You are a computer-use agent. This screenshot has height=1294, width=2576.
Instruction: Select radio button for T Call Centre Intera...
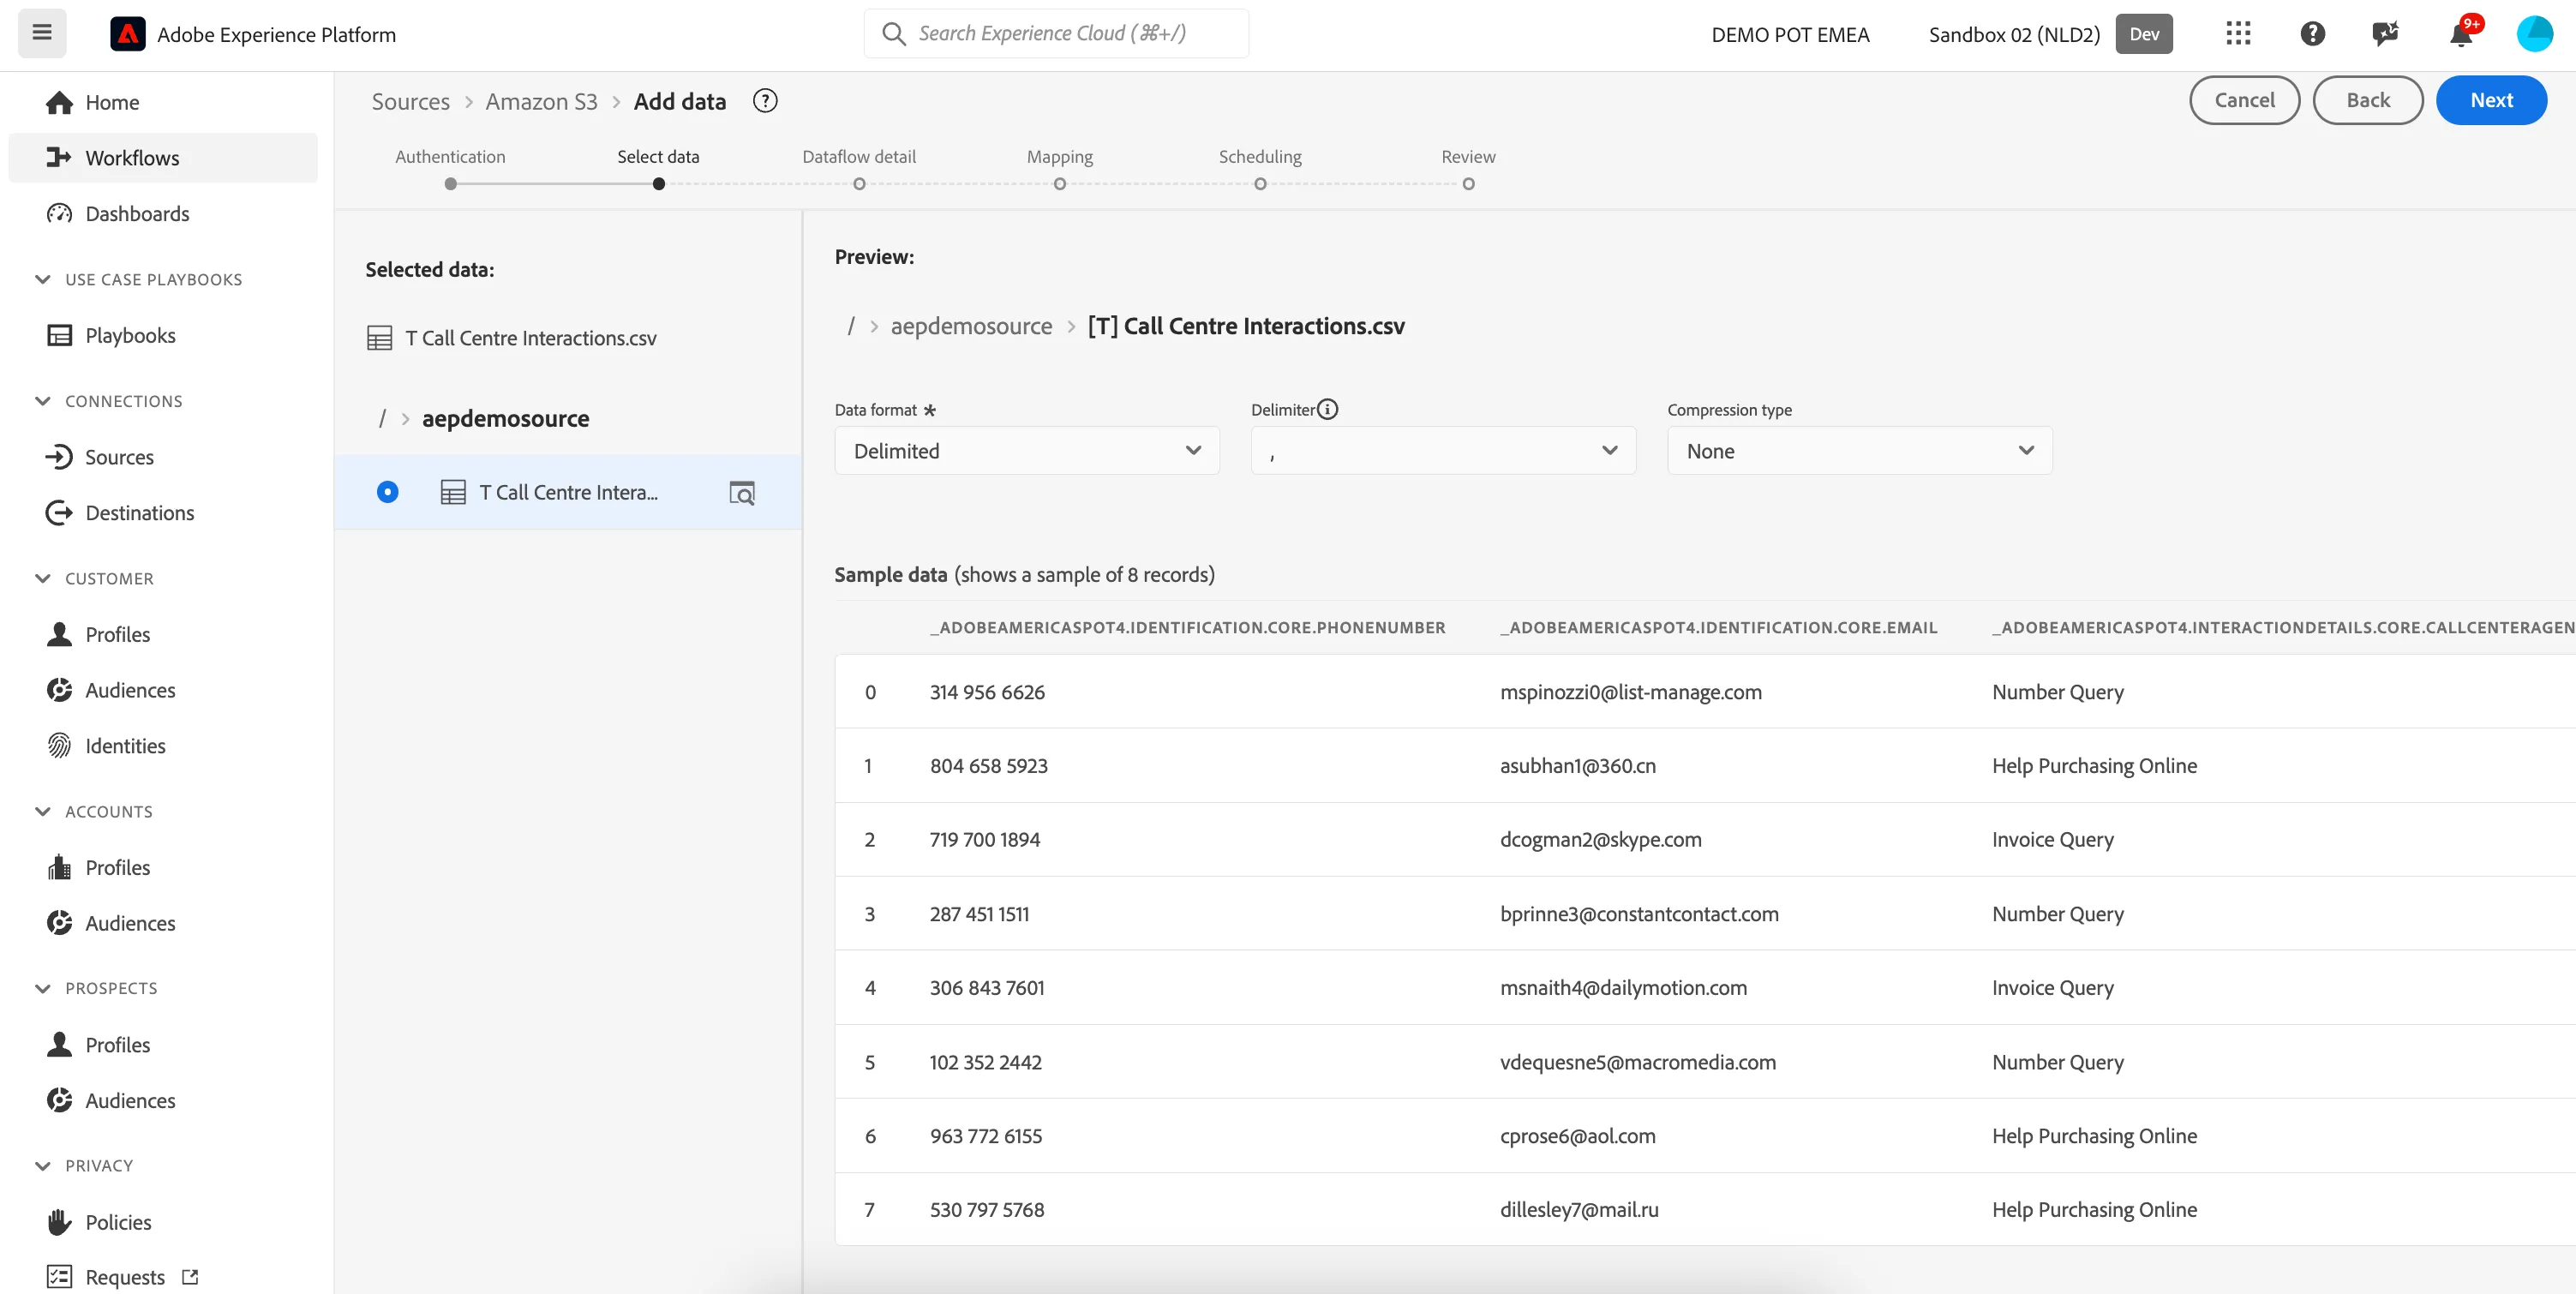point(387,492)
